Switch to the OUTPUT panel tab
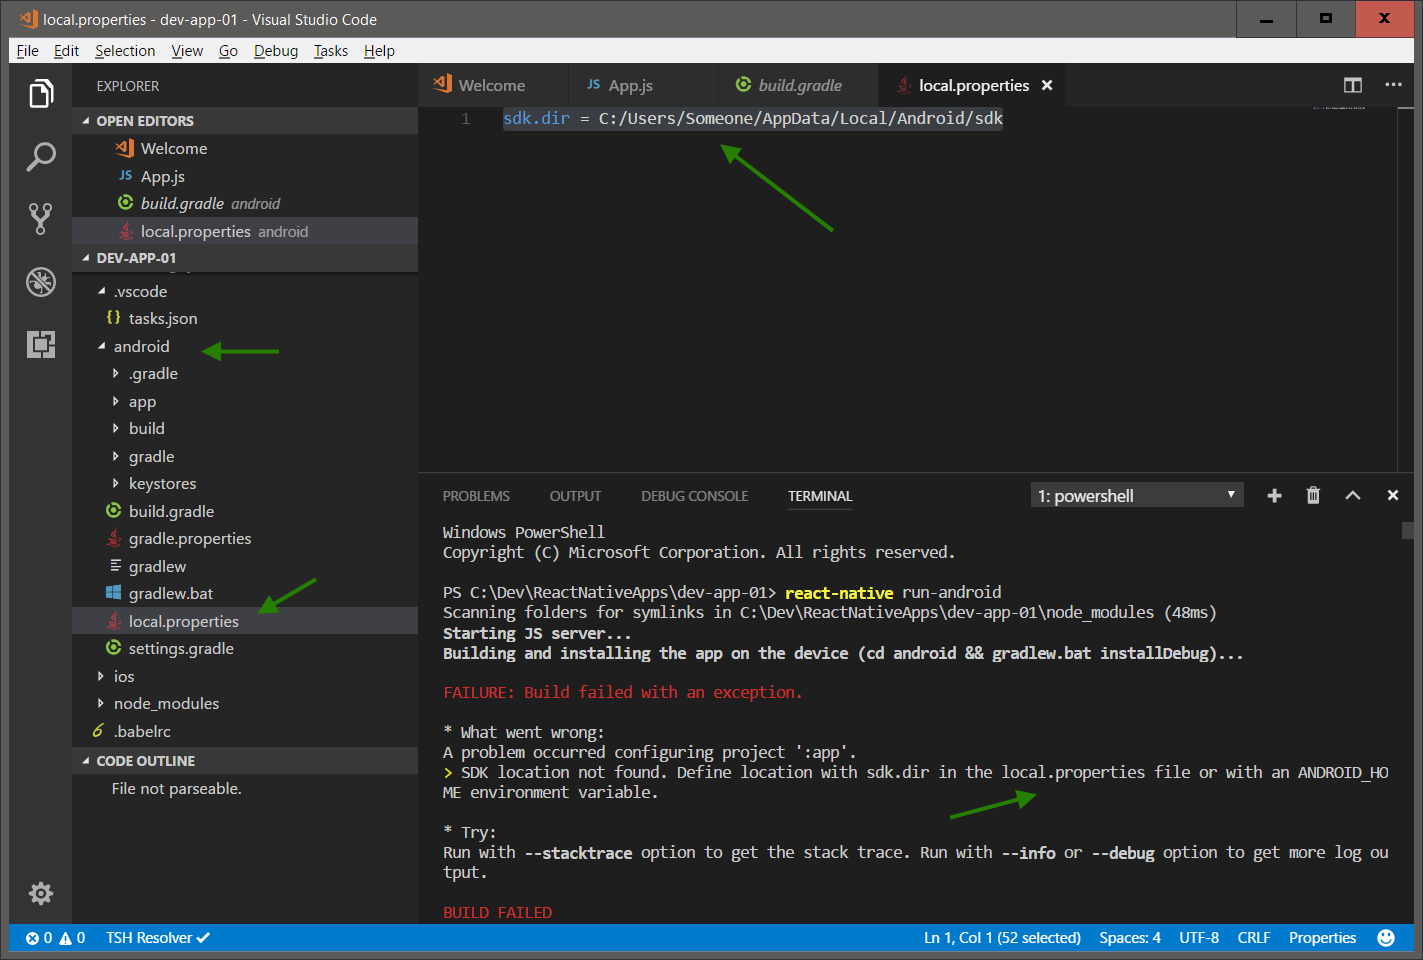1423x960 pixels. (x=575, y=496)
